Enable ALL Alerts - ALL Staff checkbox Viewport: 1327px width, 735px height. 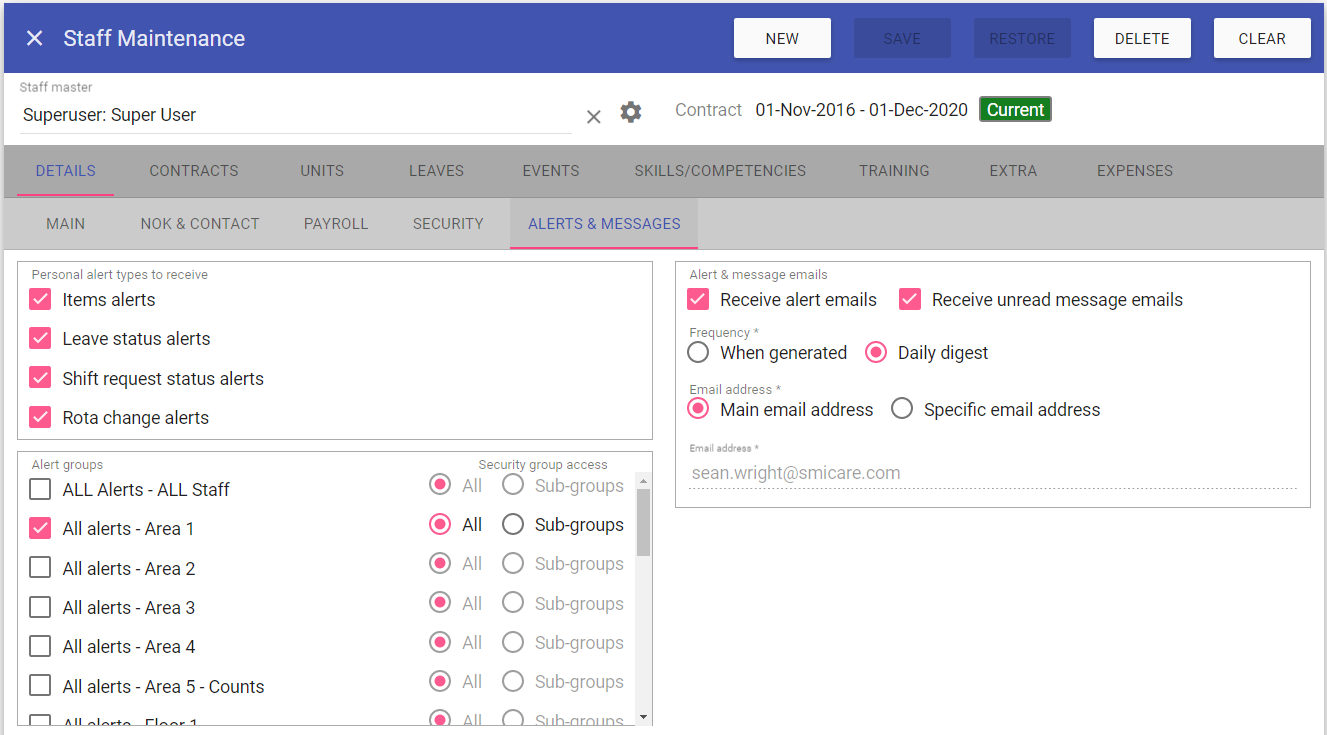click(40, 490)
